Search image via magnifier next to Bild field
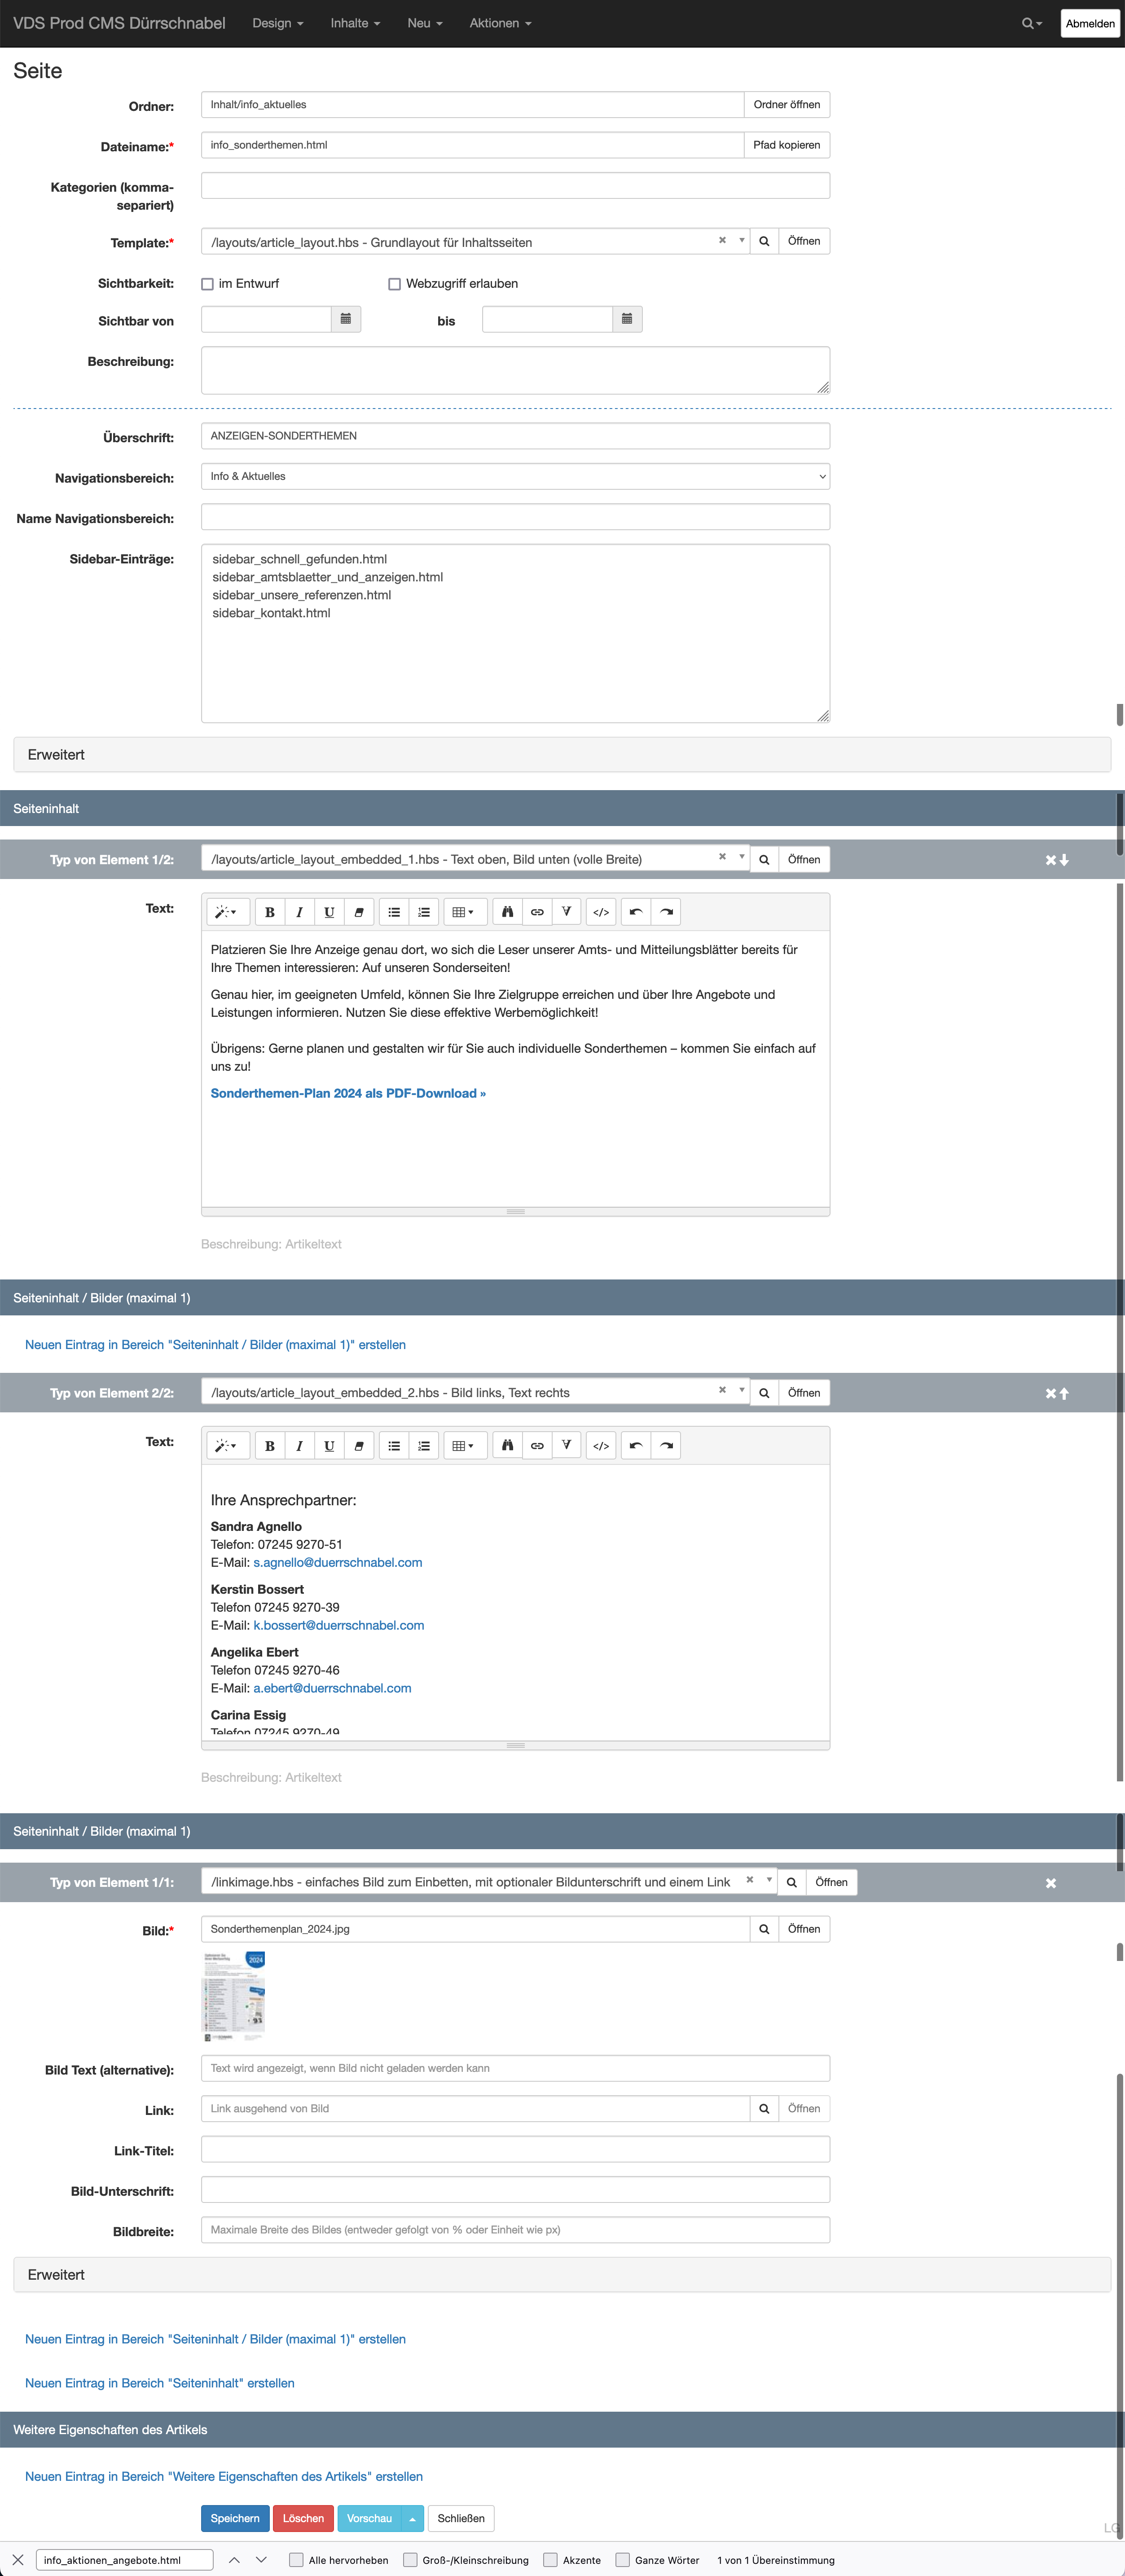 tap(764, 1929)
